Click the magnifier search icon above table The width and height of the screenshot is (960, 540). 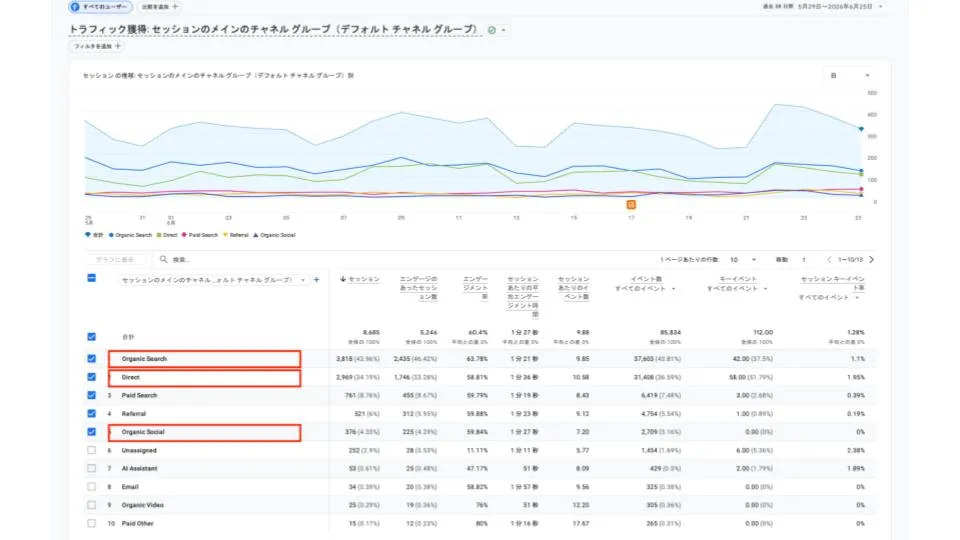[x=163, y=260]
